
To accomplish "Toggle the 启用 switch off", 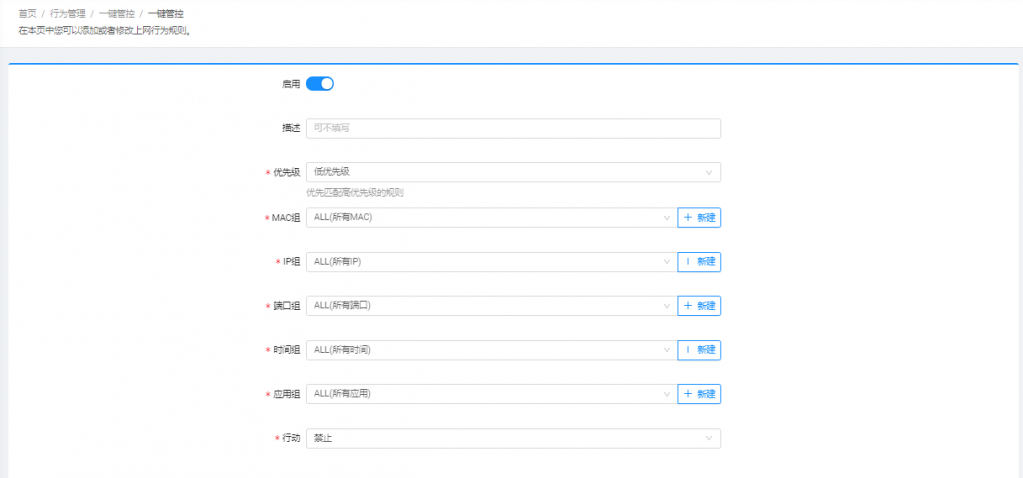I will tap(320, 83).
